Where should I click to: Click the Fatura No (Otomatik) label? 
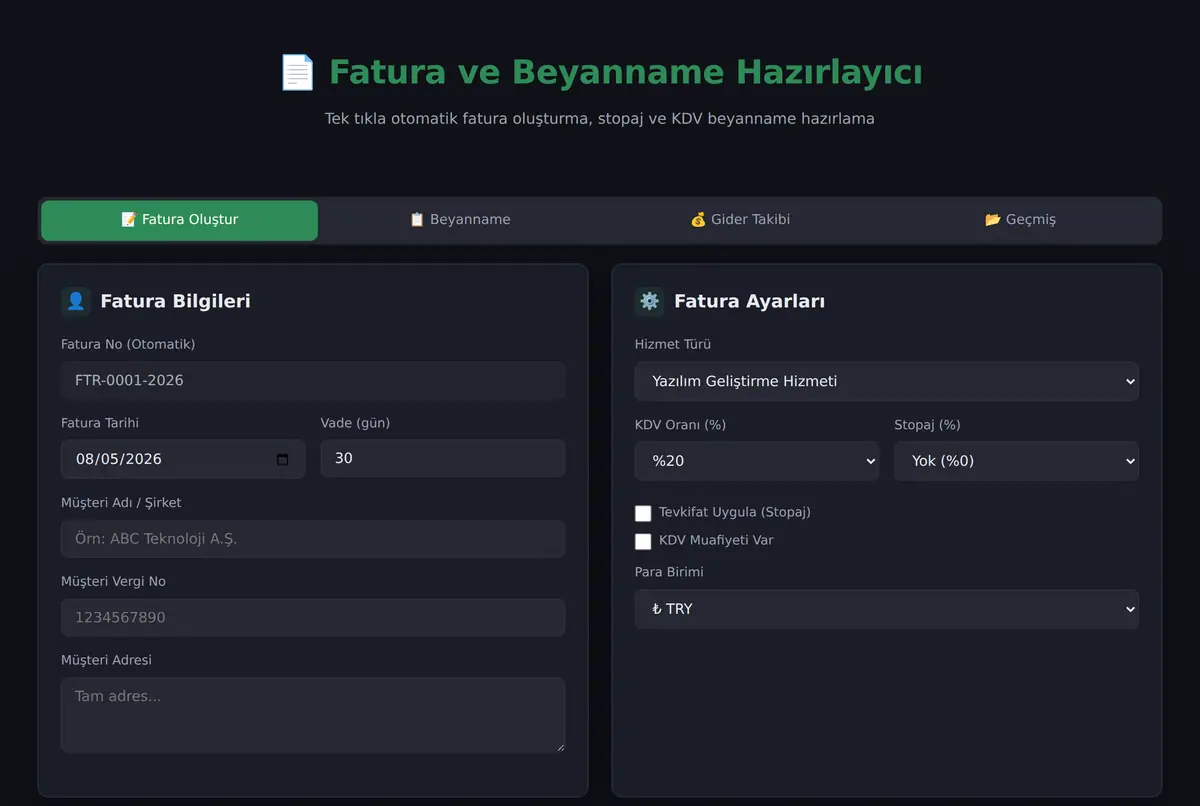tap(128, 345)
